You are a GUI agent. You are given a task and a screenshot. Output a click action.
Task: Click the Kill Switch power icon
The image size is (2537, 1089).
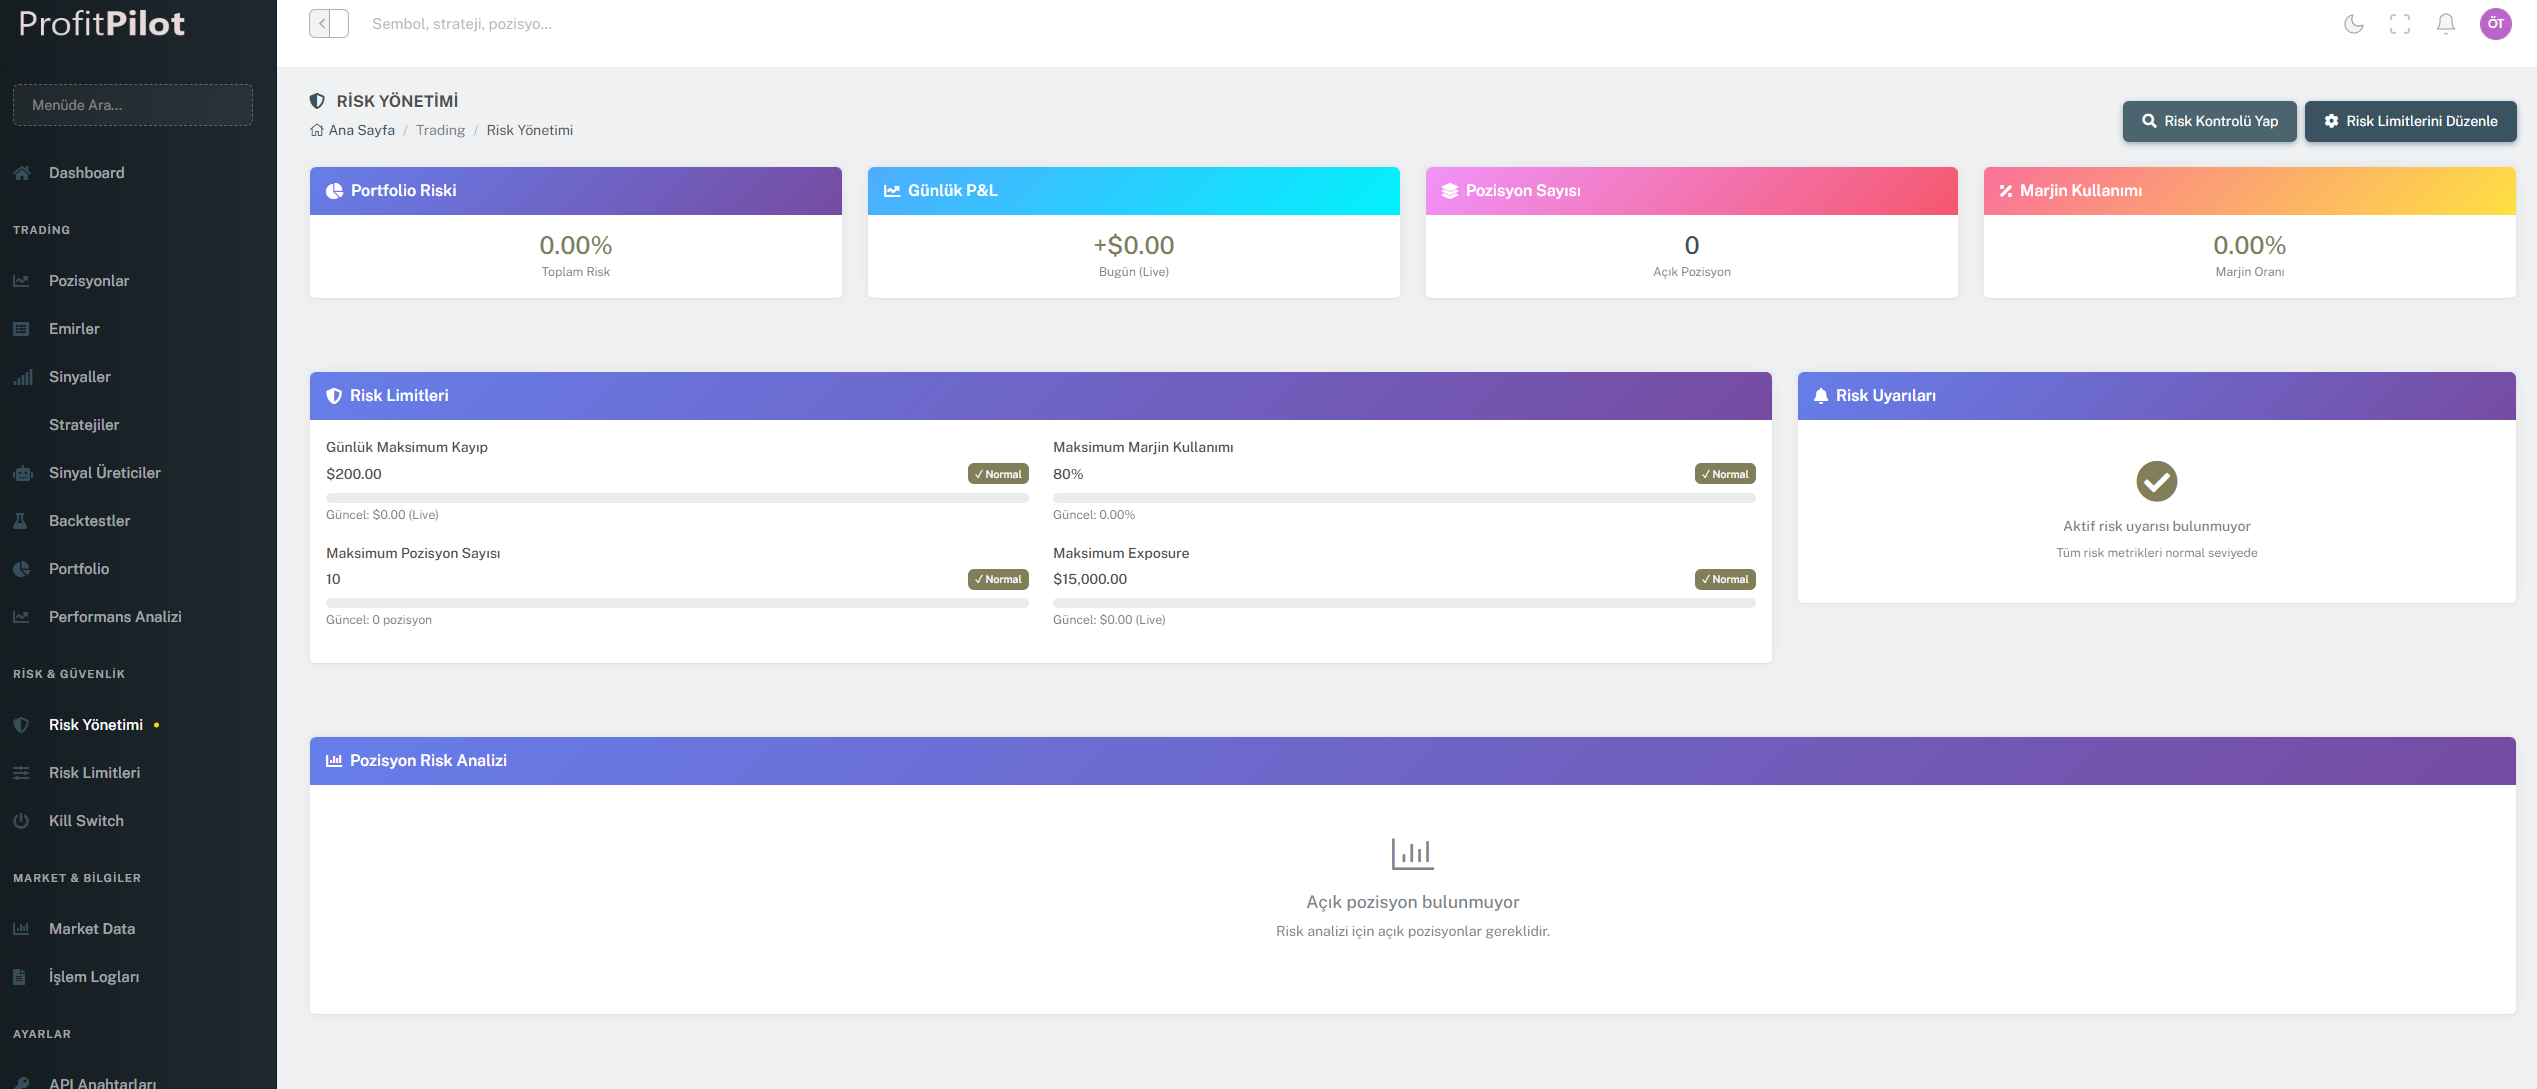click(x=21, y=821)
